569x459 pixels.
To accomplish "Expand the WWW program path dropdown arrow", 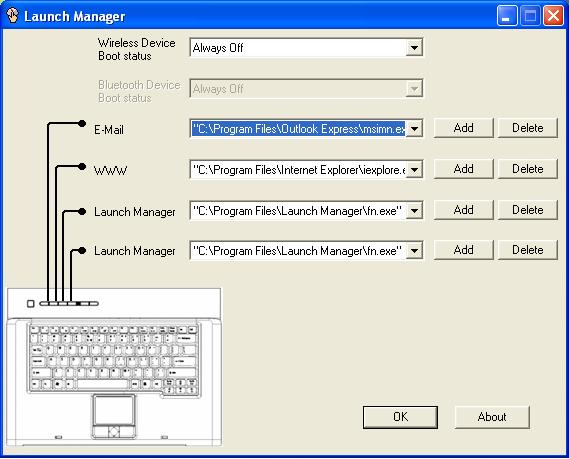I will coord(414,170).
